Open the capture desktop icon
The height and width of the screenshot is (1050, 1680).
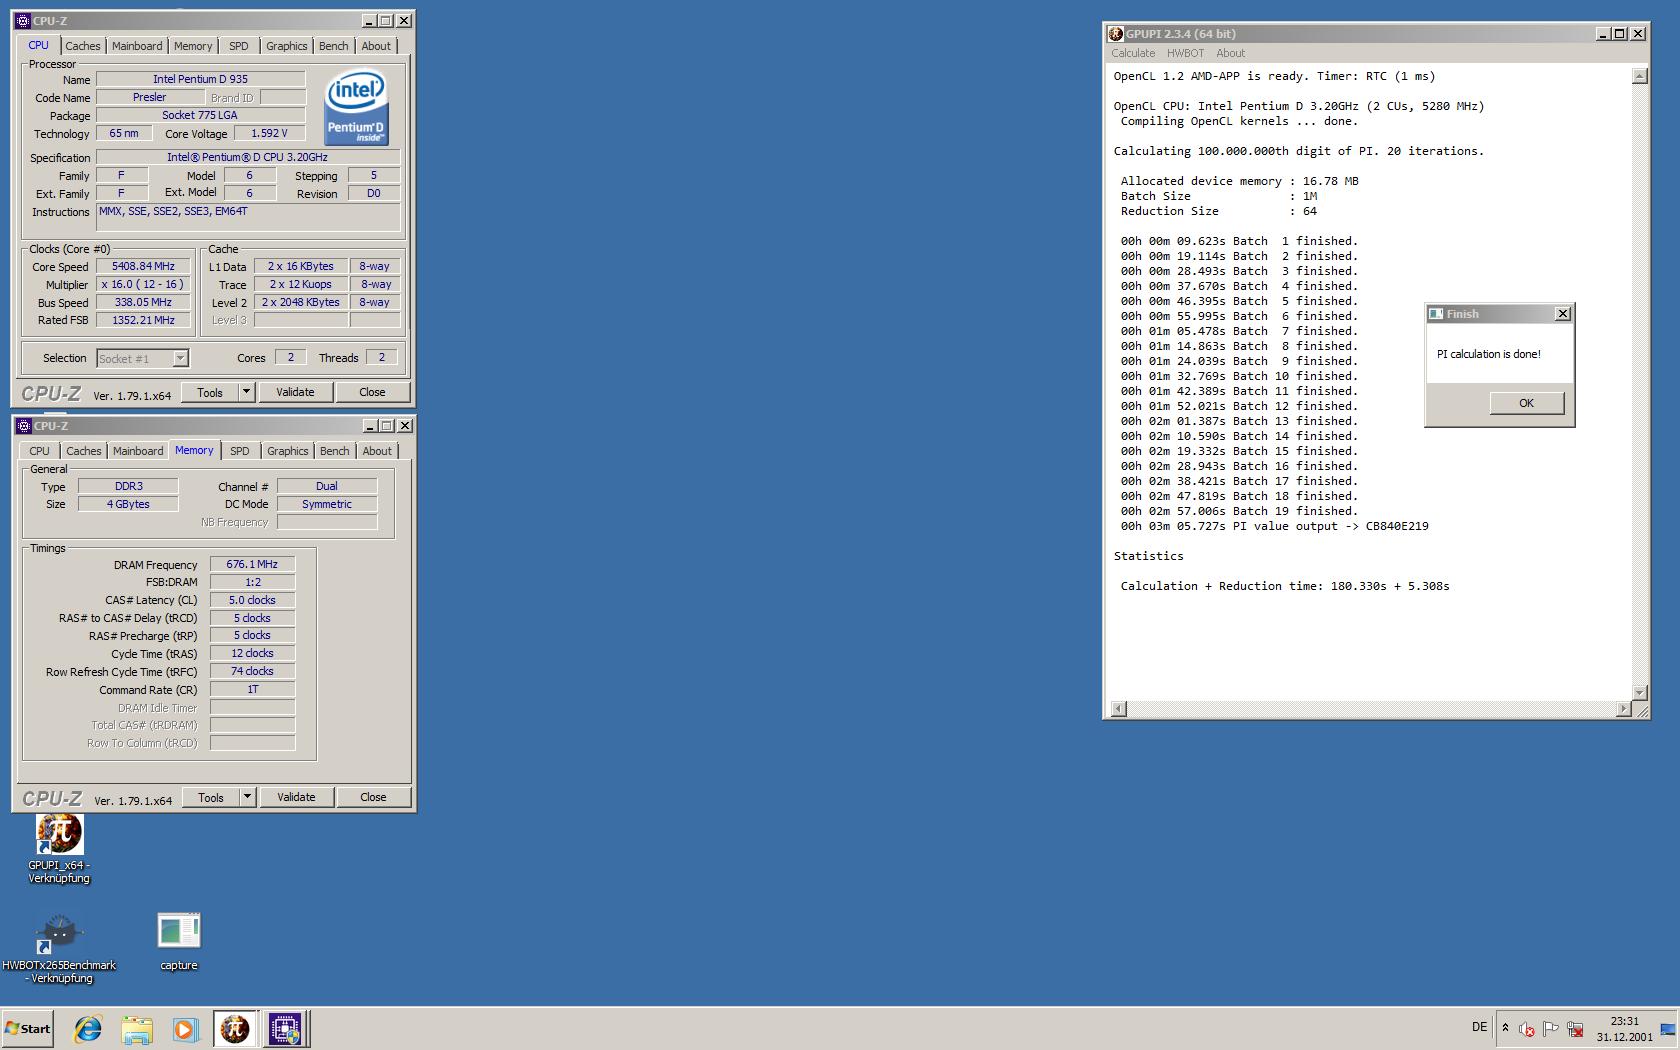point(179,941)
